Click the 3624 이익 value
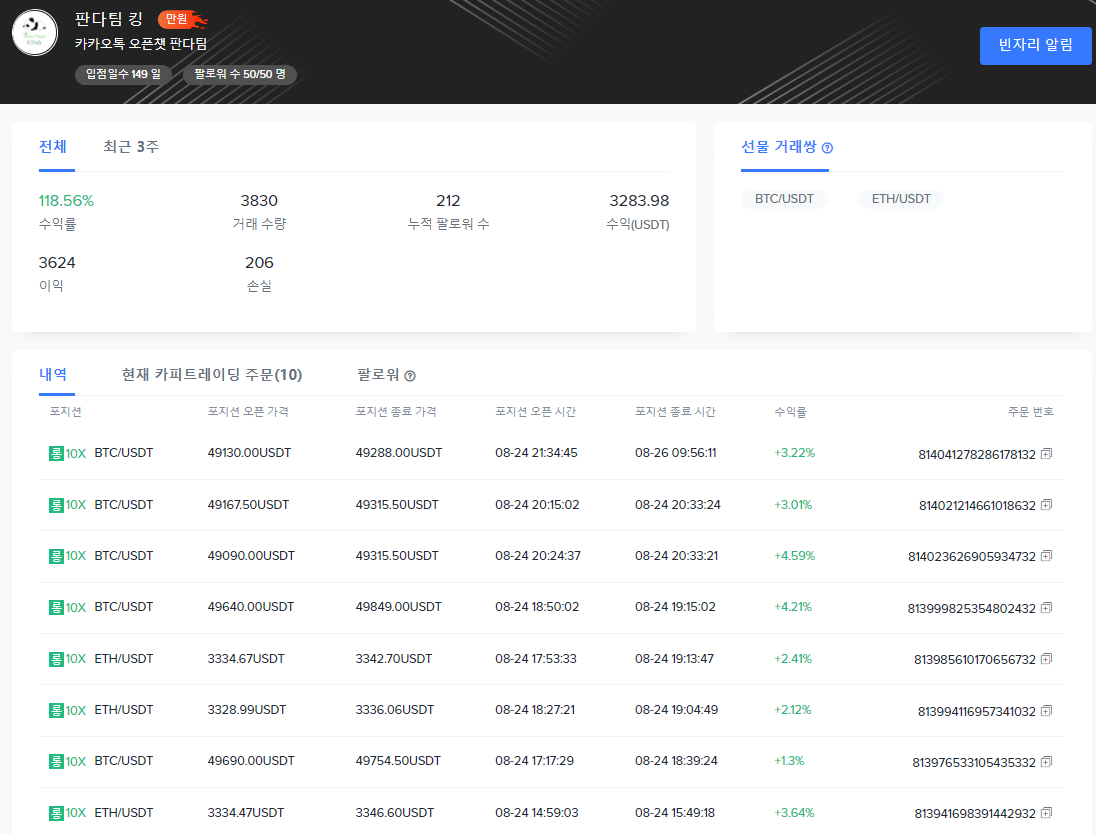The height and width of the screenshot is (834, 1096). click(57, 263)
